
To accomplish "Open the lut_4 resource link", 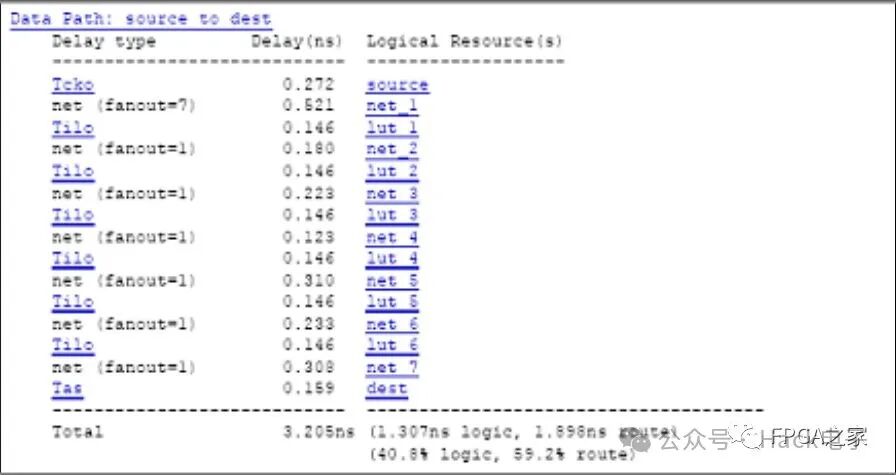I will tap(392, 258).
